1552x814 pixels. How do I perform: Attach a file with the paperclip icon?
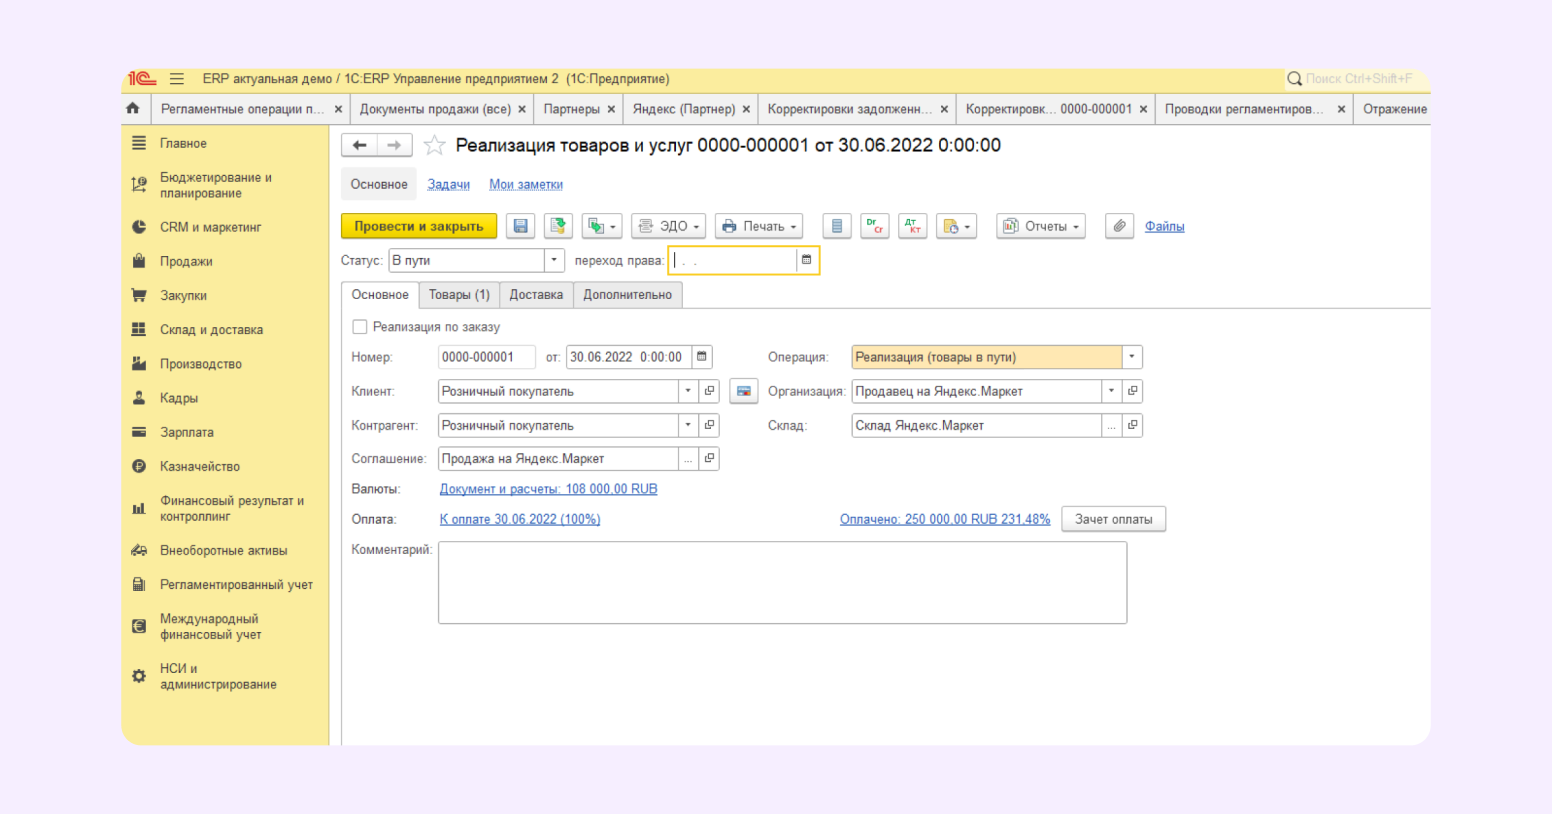[x=1120, y=226]
